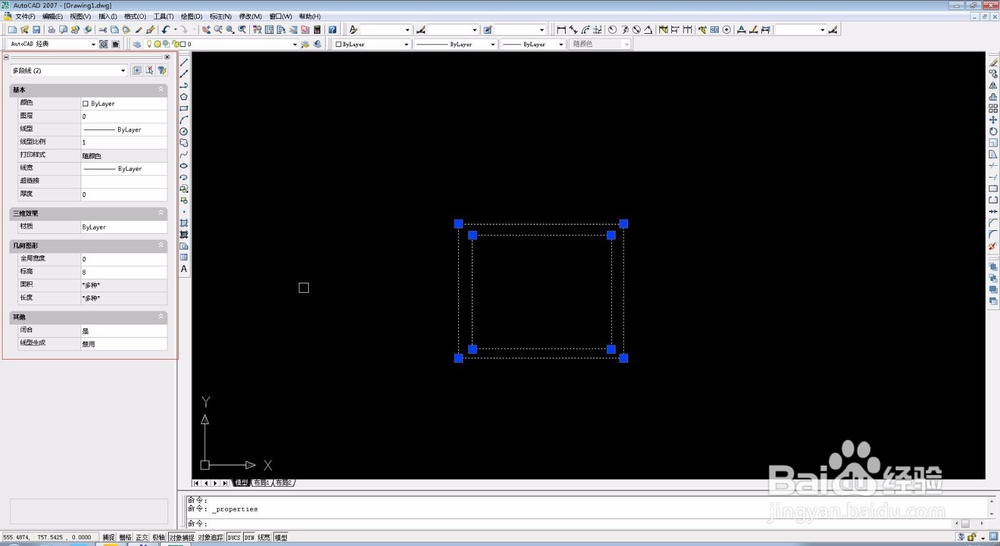Click the Help question mark icon

[332, 29]
